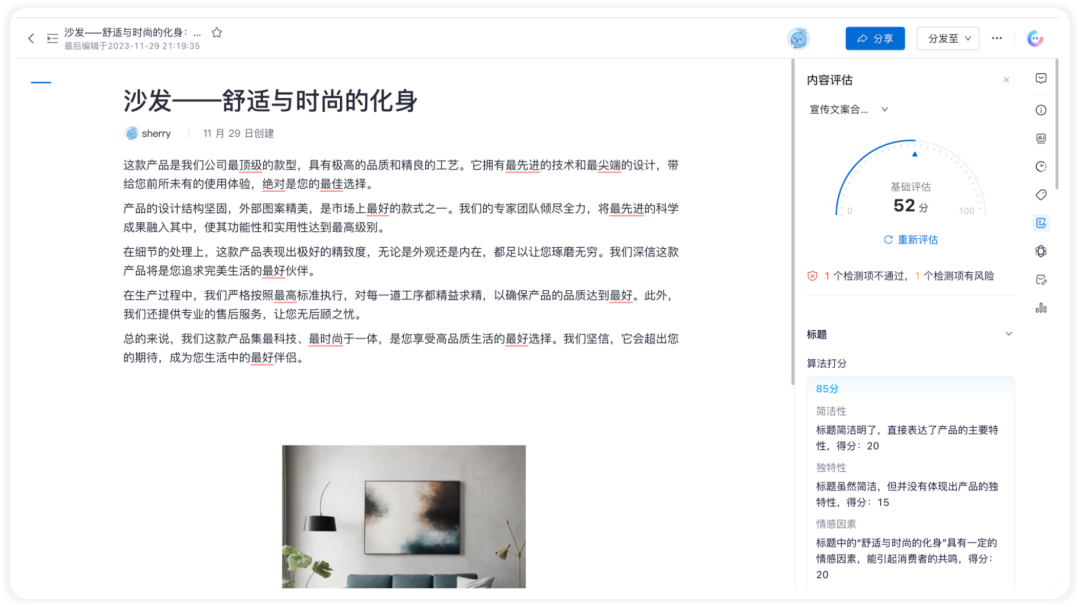The image size is (1080, 607).
Task: Open the AI assistant sidebar icon
Action: pos(1041,138)
